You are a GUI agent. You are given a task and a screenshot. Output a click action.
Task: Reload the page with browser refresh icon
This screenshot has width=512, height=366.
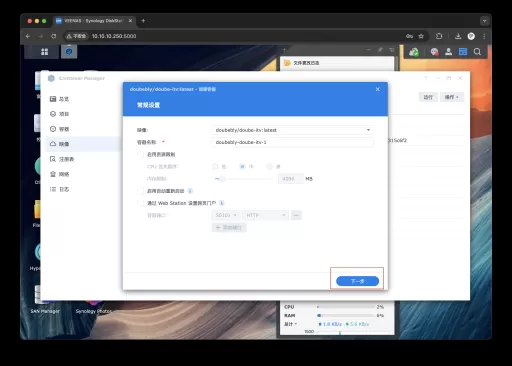click(x=54, y=36)
